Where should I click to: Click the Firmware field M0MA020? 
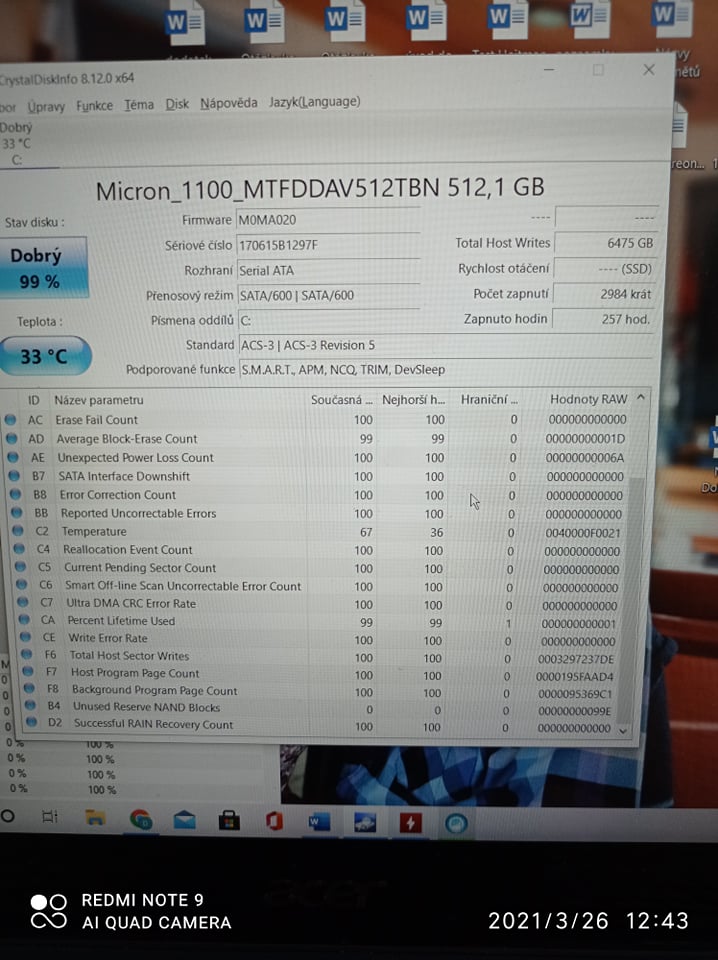click(328, 220)
